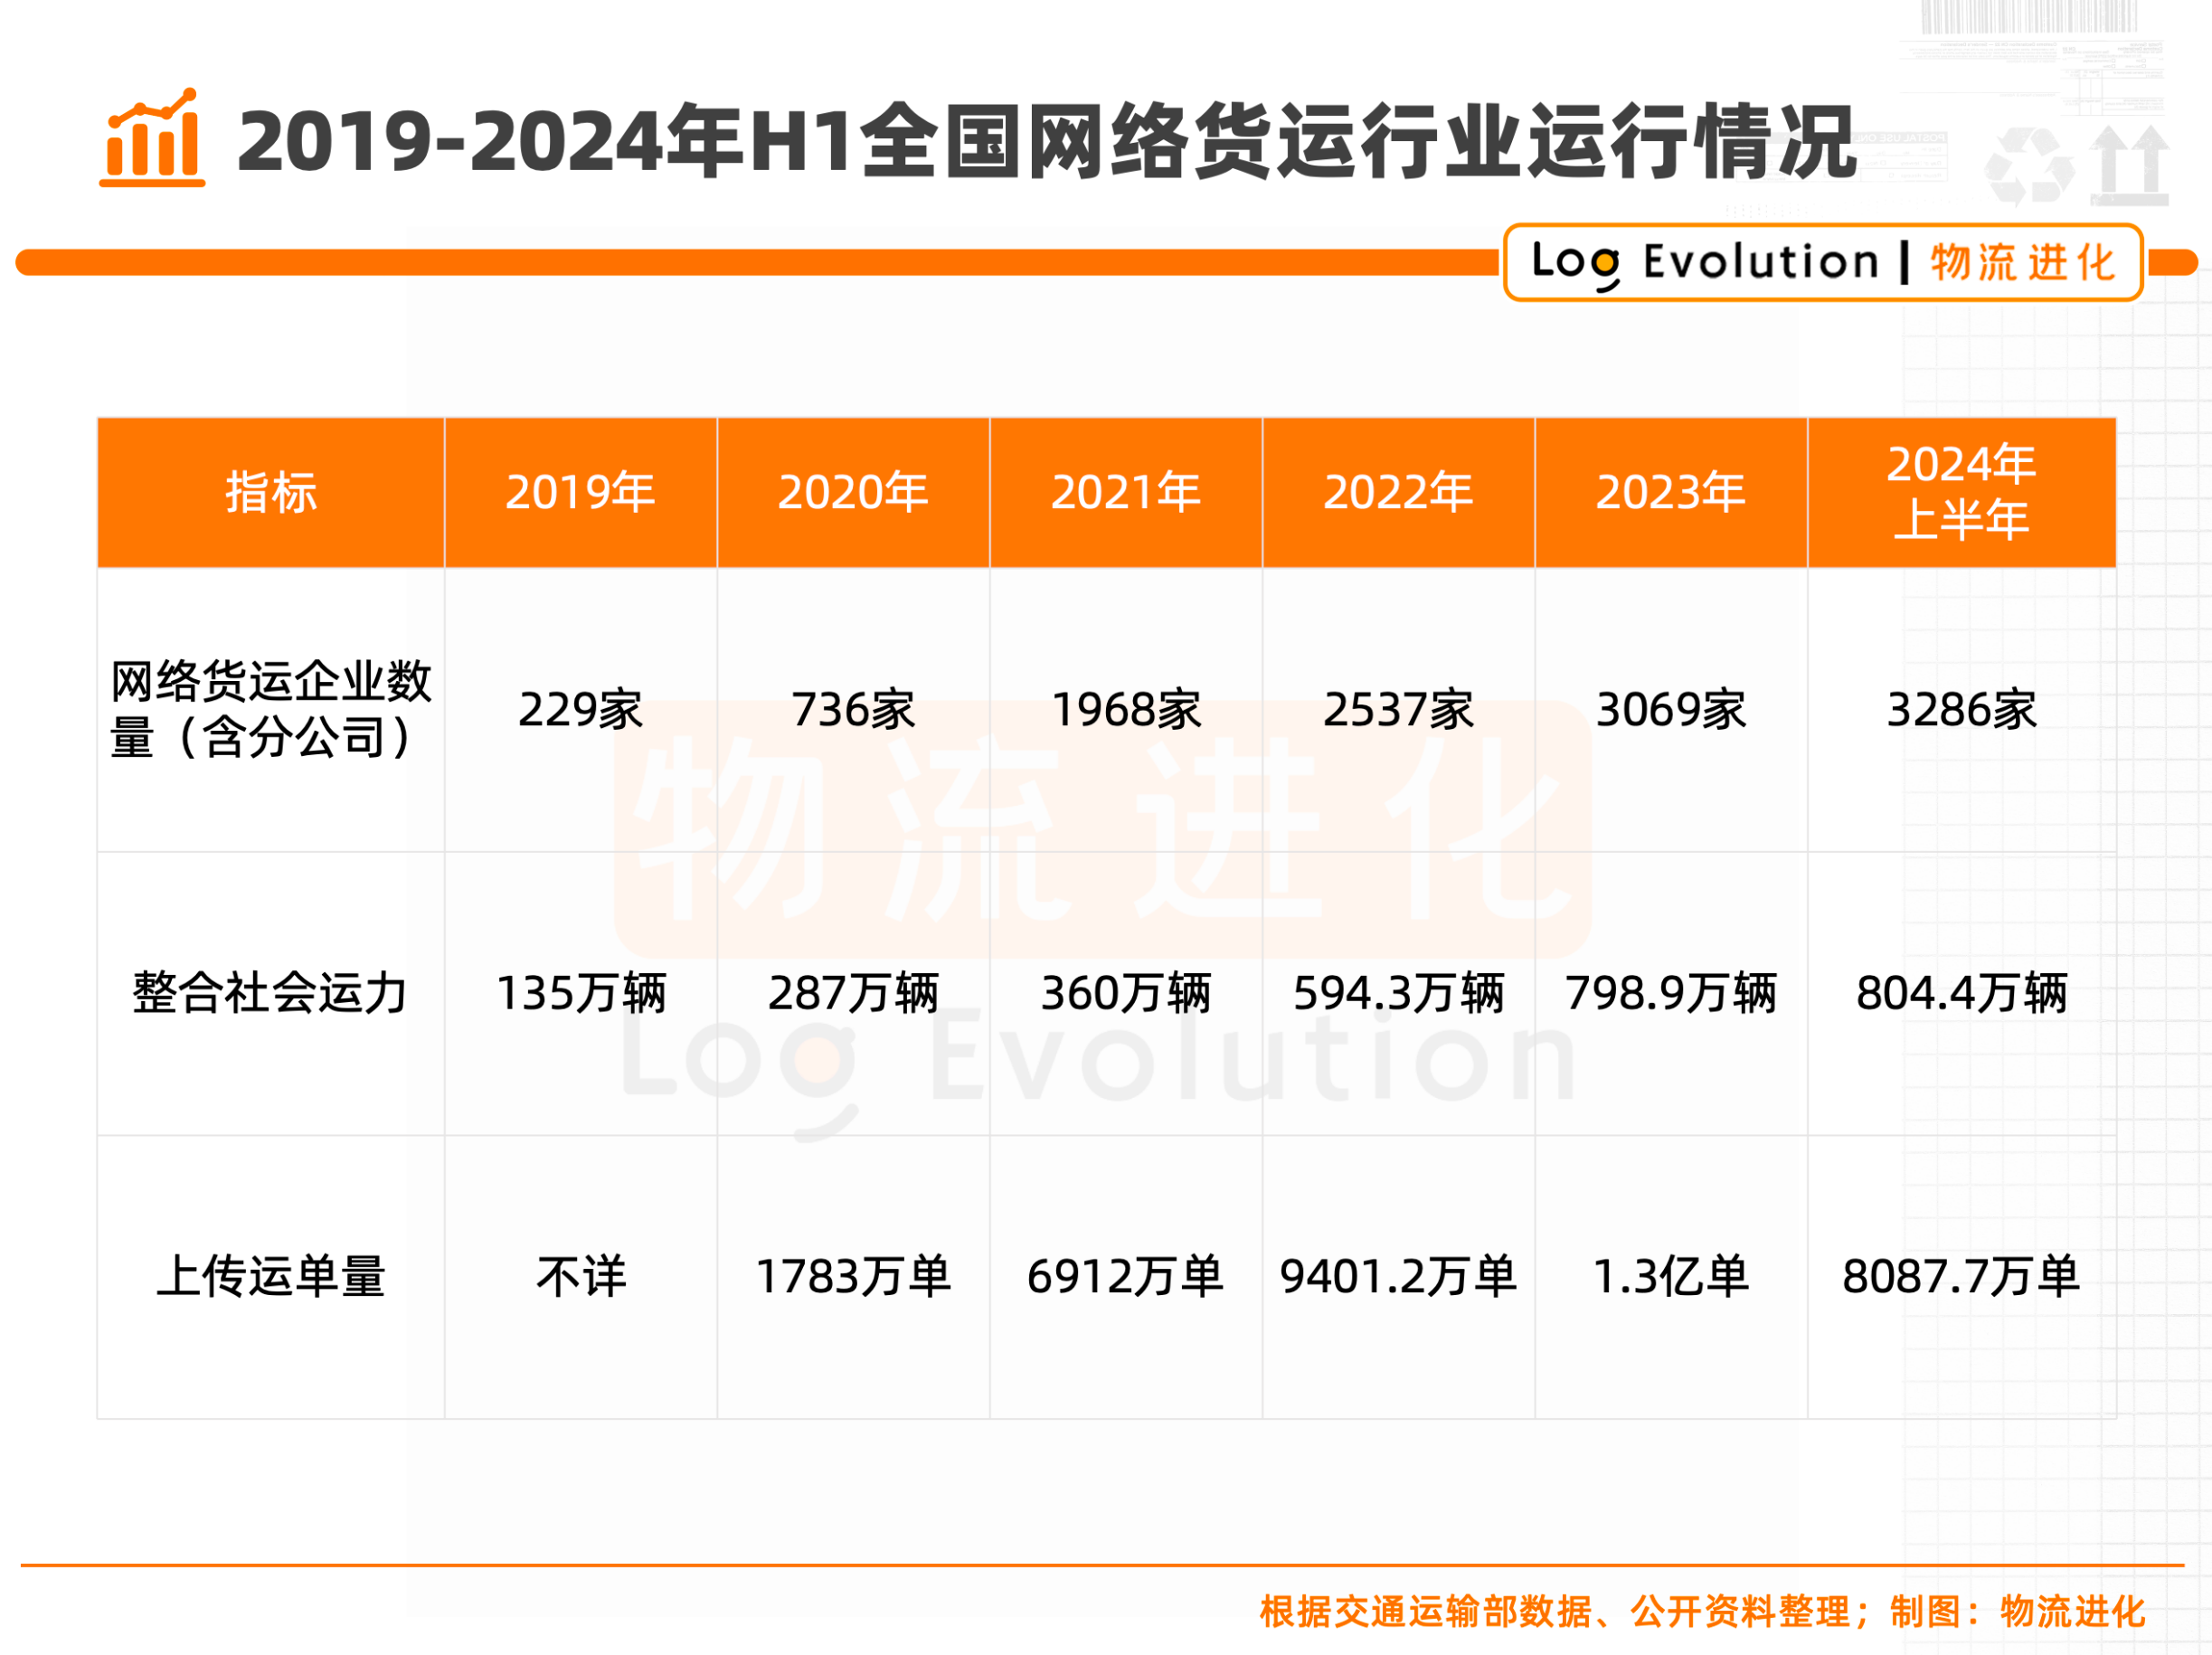
Task: Click the data source footer note
Action: [1702, 1612]
